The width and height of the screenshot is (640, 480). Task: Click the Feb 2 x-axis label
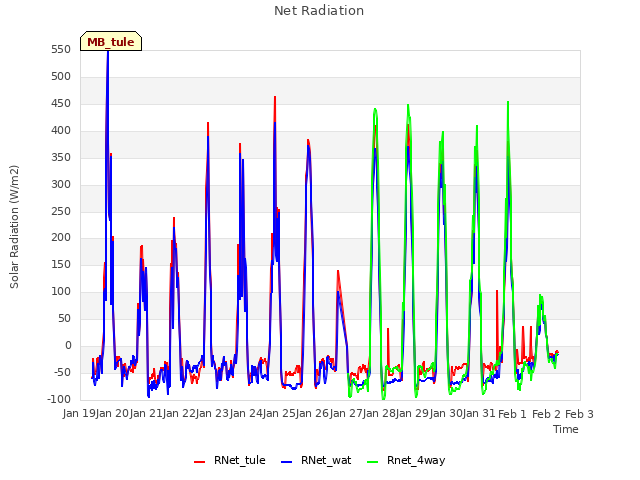coord(546,414)
